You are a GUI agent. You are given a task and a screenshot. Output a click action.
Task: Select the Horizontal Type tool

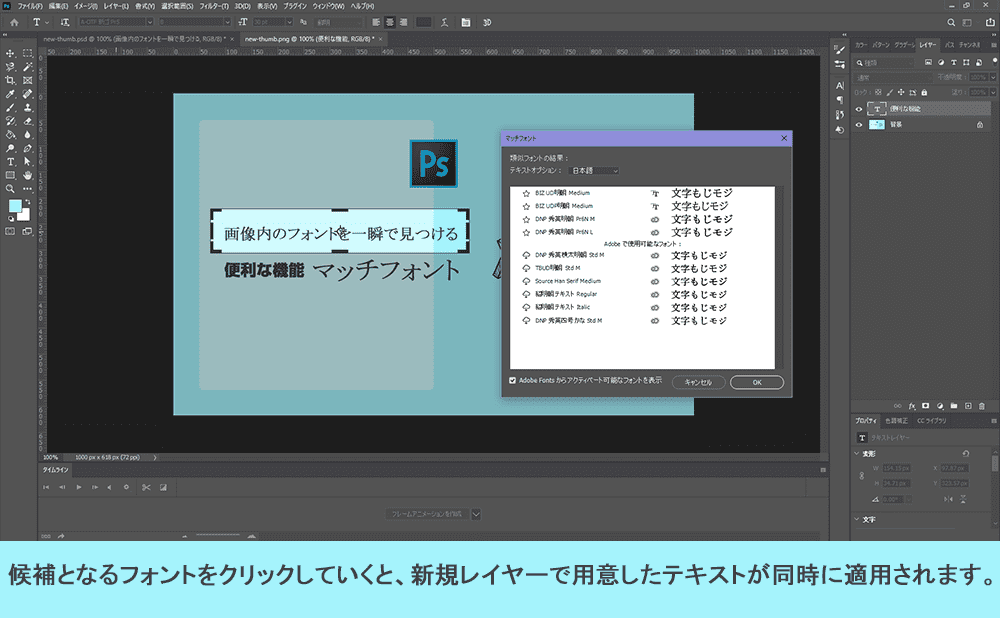10,160
